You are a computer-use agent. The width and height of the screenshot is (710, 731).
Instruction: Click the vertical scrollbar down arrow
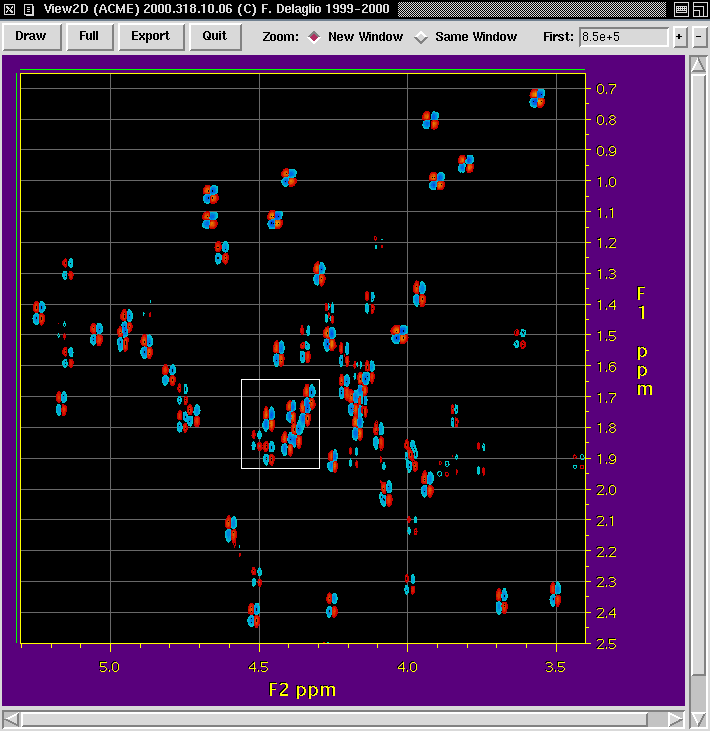tap(697, 698)
